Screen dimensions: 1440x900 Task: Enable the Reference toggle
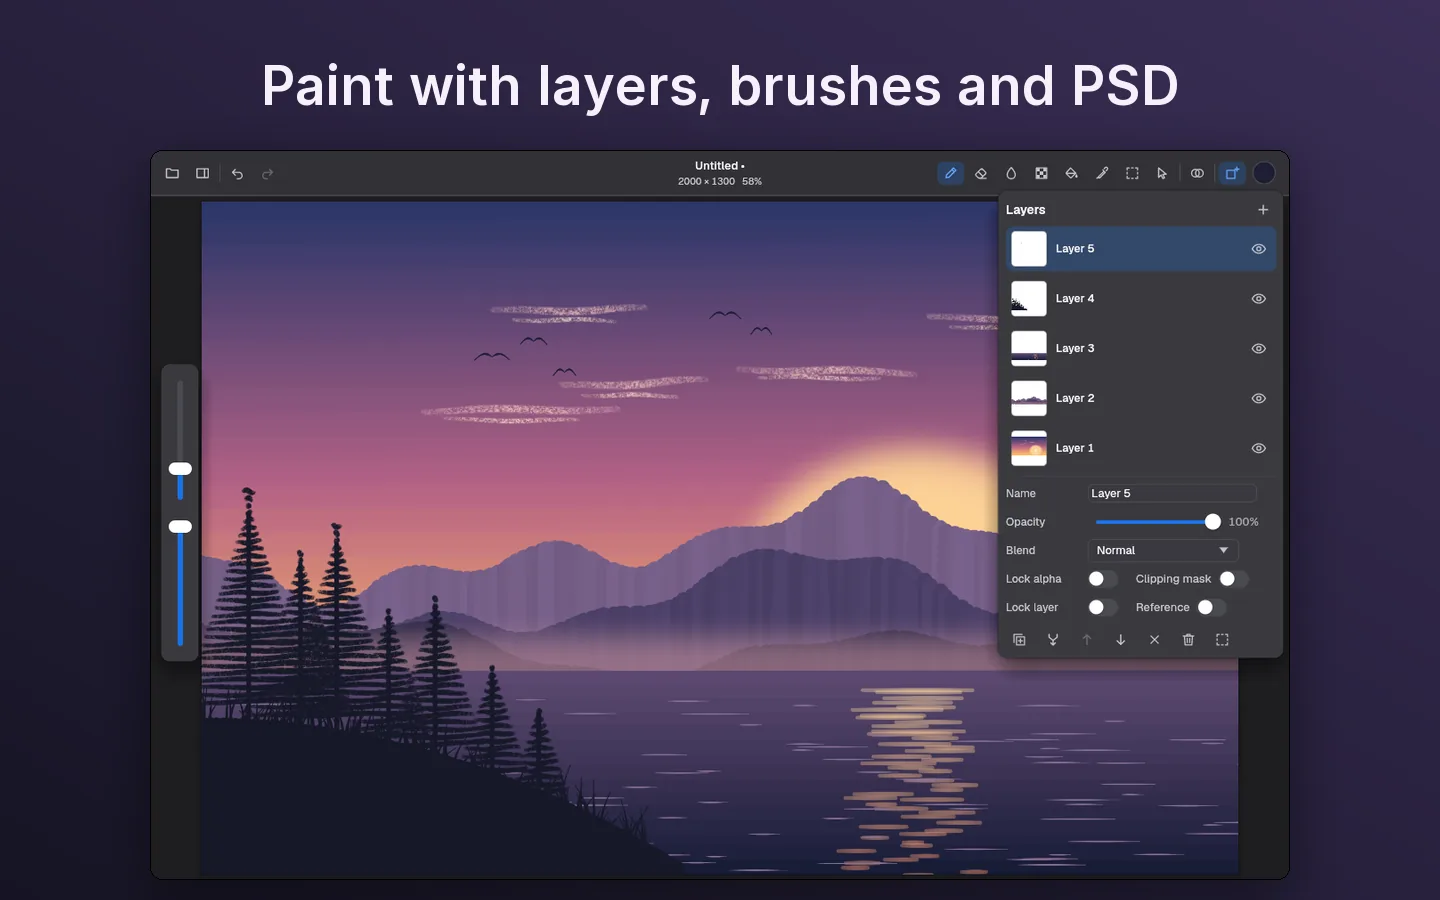(1211, 607)
